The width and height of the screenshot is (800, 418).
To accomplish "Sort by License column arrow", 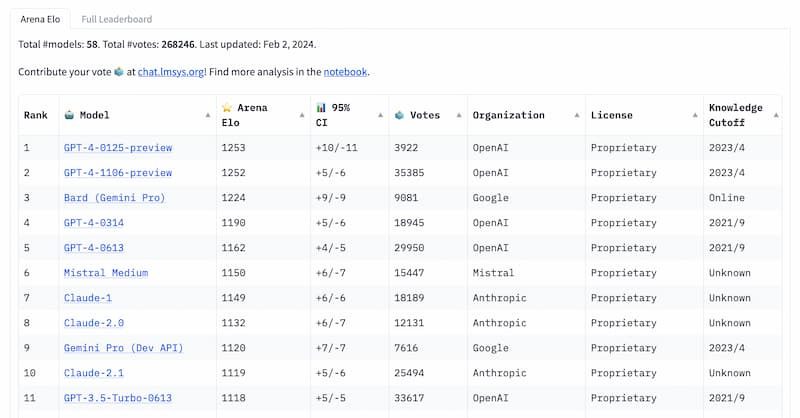I will (x=695, y=115).
